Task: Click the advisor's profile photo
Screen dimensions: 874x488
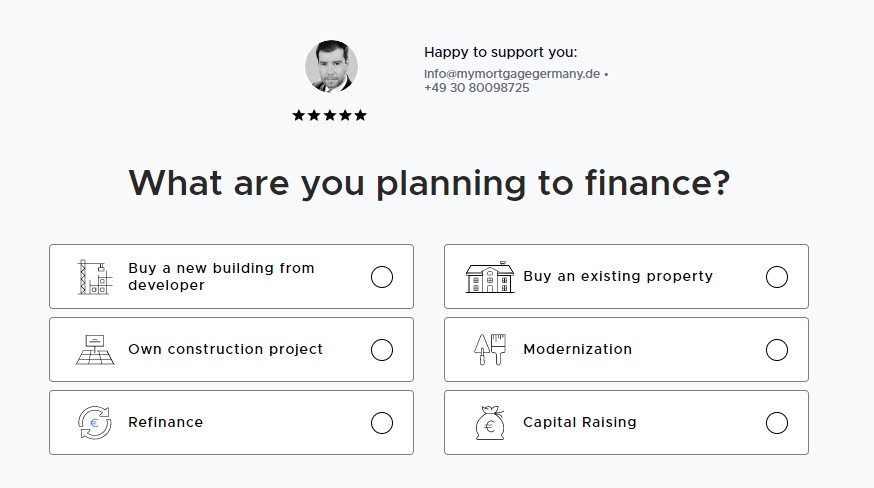Action: point(331,66)
